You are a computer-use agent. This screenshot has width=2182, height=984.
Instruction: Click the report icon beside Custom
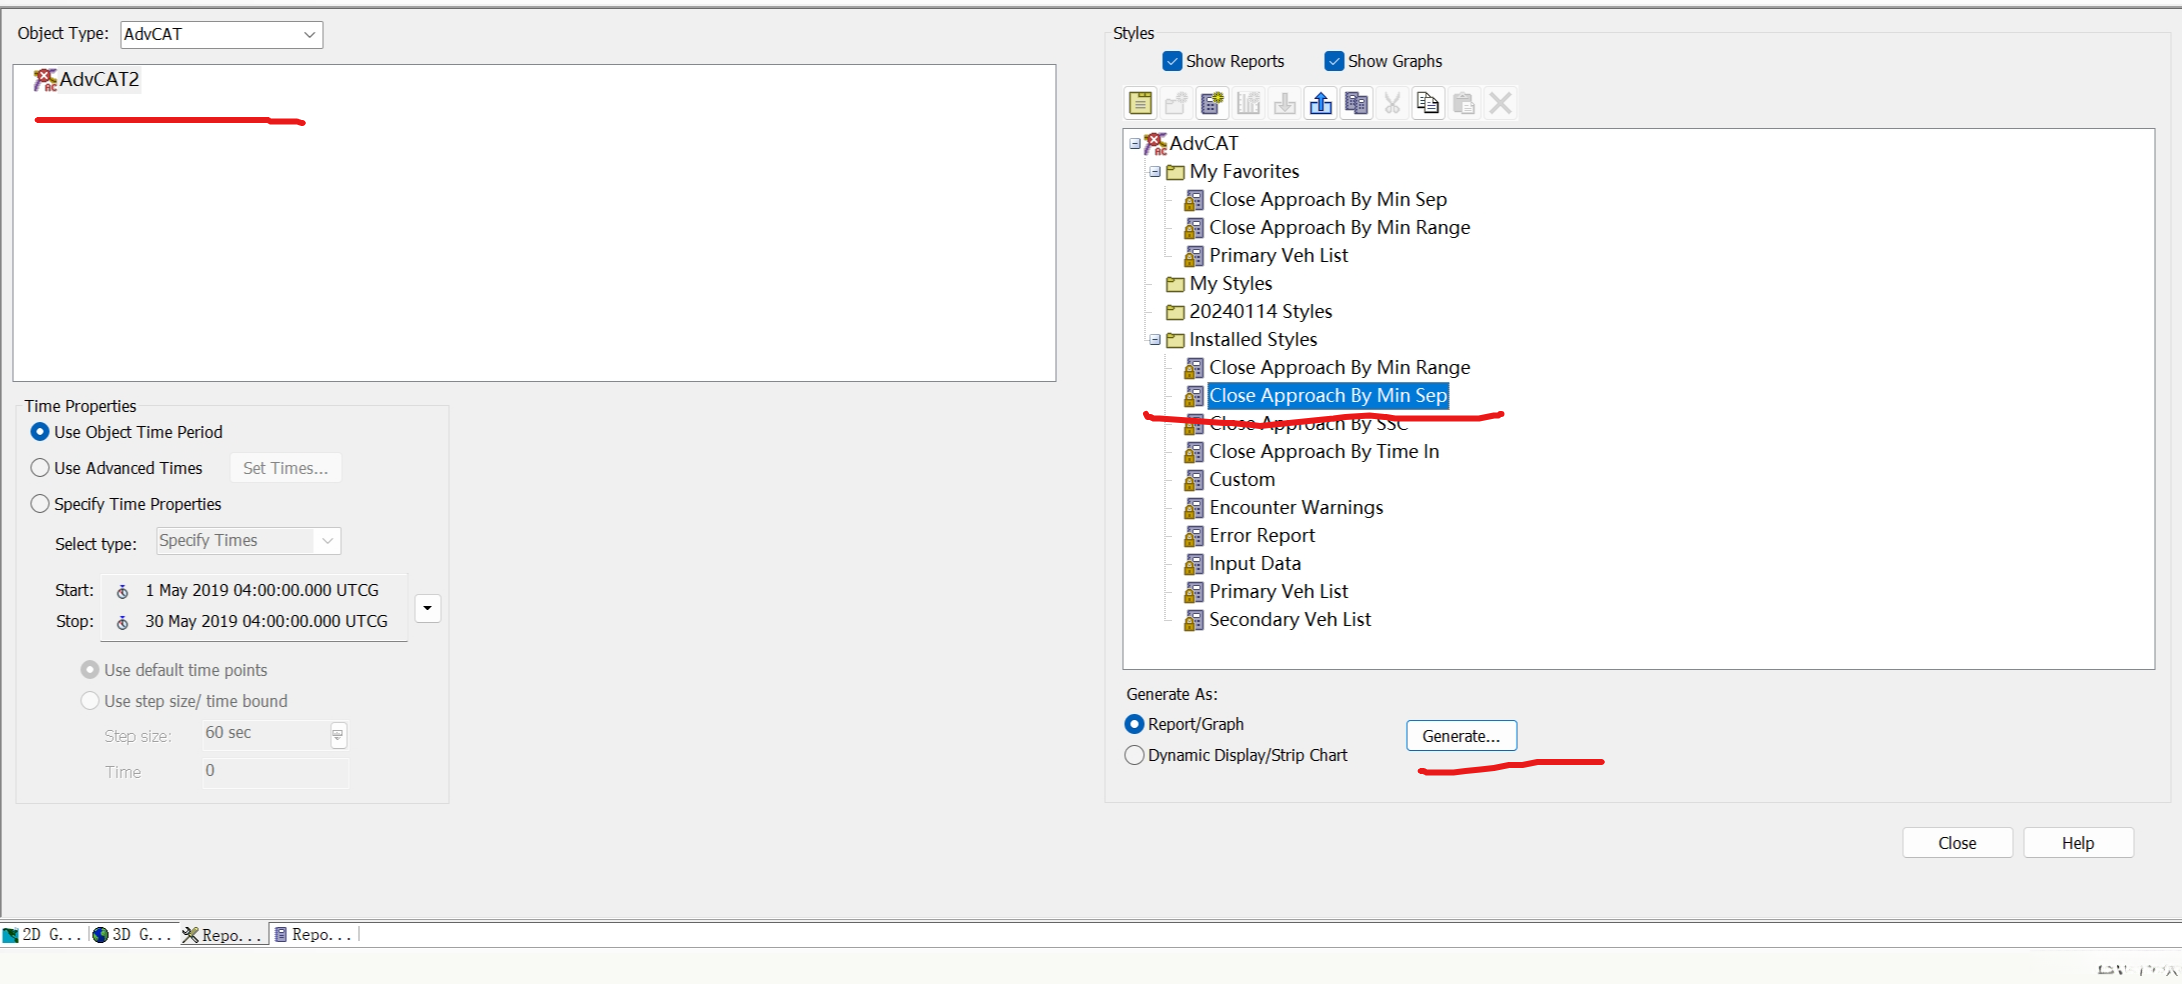(1194, 481)
